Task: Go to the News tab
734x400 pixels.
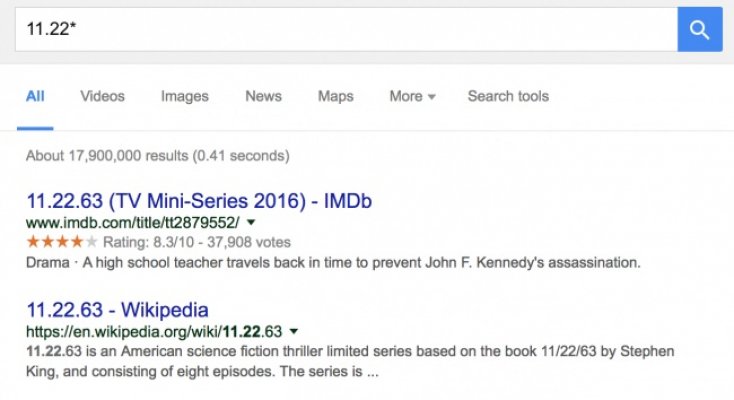Action: [263, 96]
